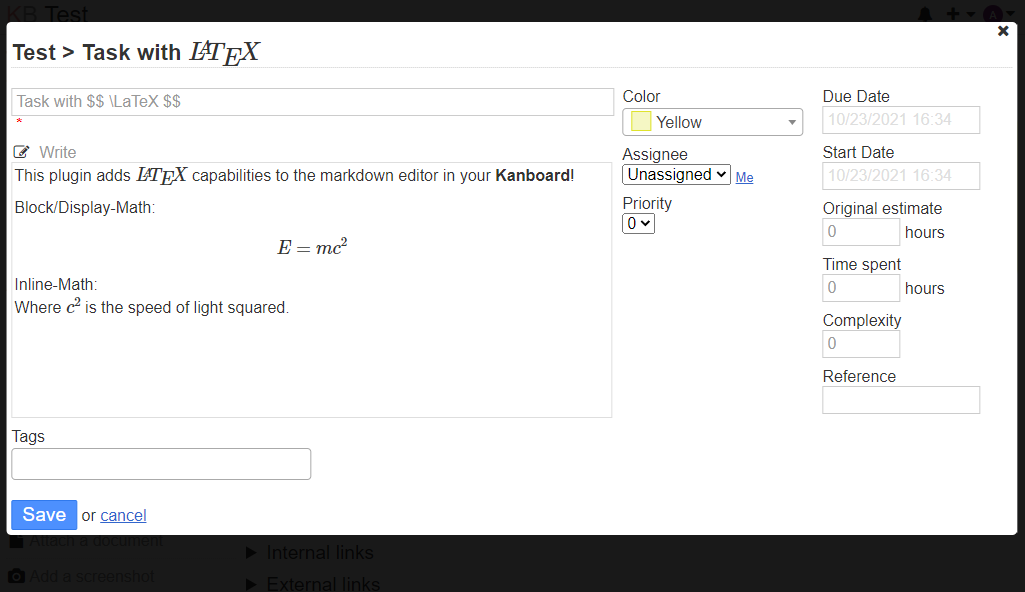This screenshot has height=592, width=1025.
Task: Click the Start Date field
Action: [x=901, y=176]
